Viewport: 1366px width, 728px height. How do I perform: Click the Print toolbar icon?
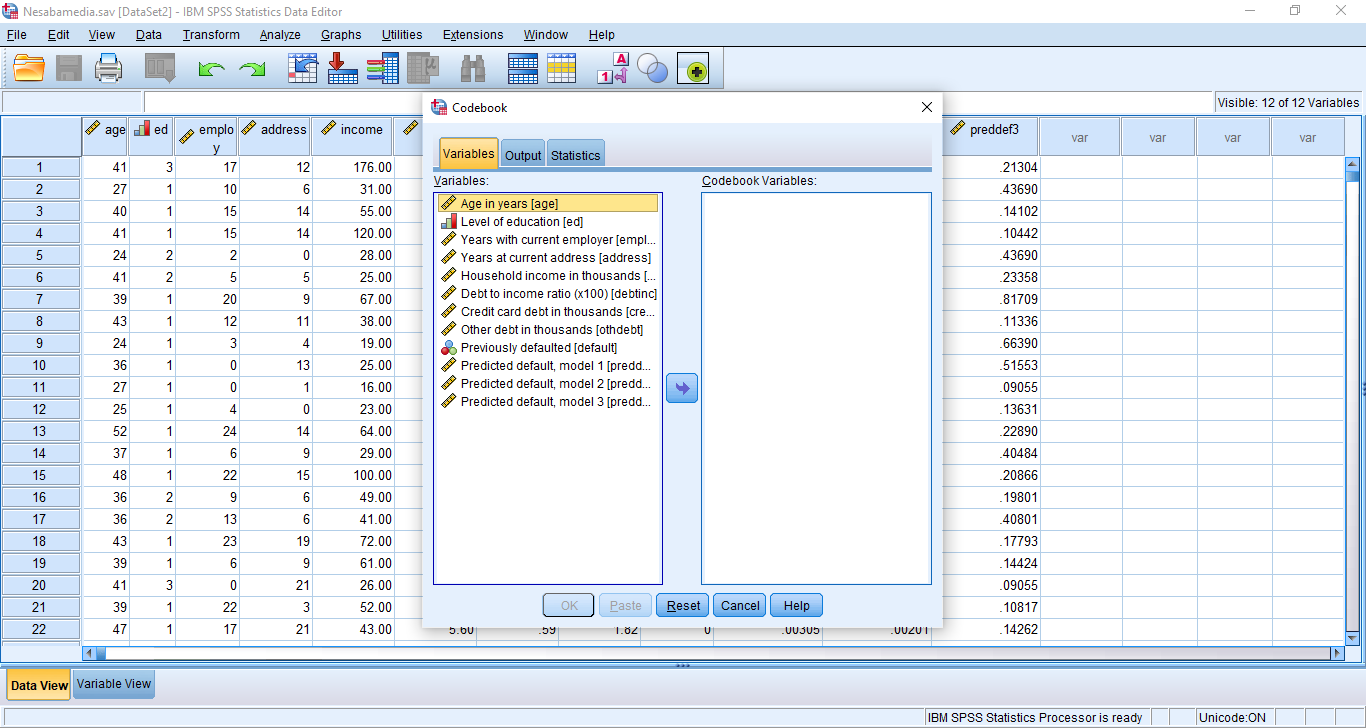coord(108,68)
